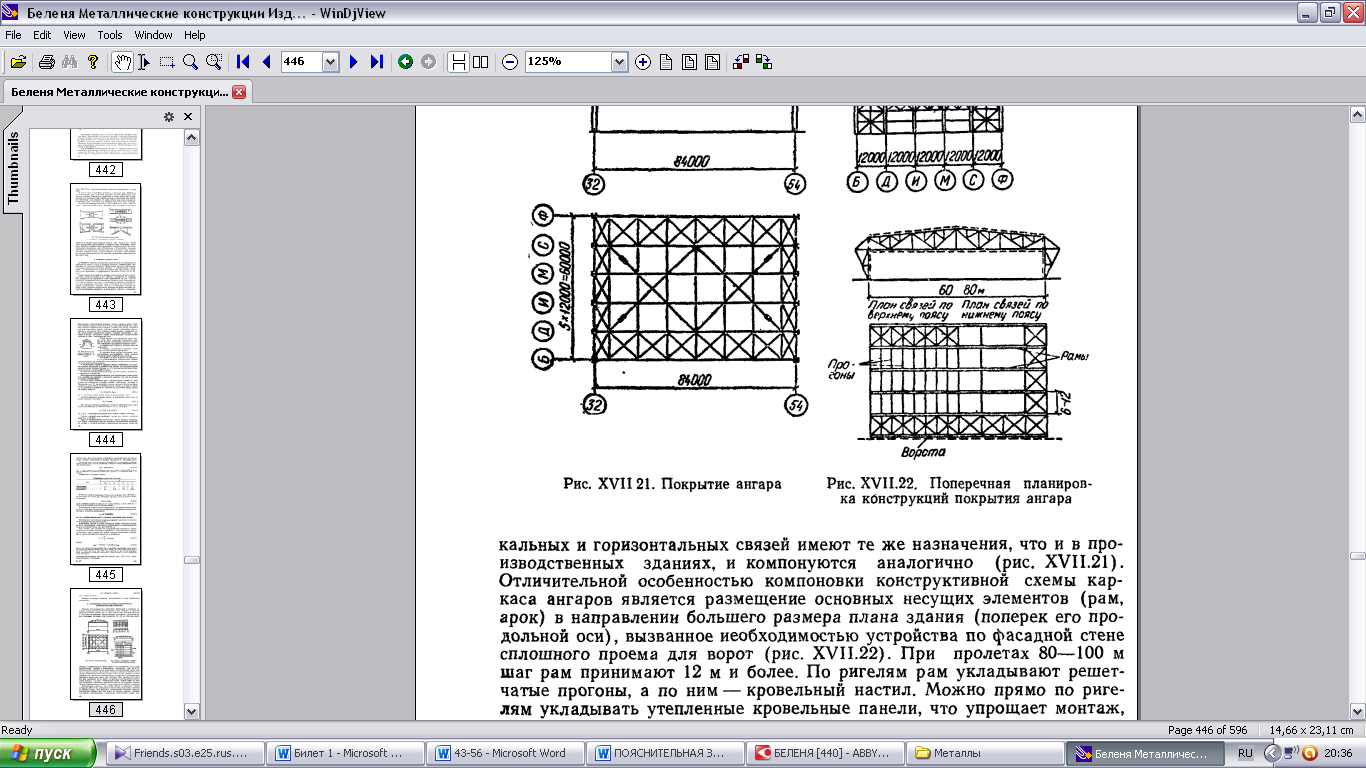This screenshot has width=1366, height=768.
Task: Toggle continuous page layout mode
Action: point(458,62)
